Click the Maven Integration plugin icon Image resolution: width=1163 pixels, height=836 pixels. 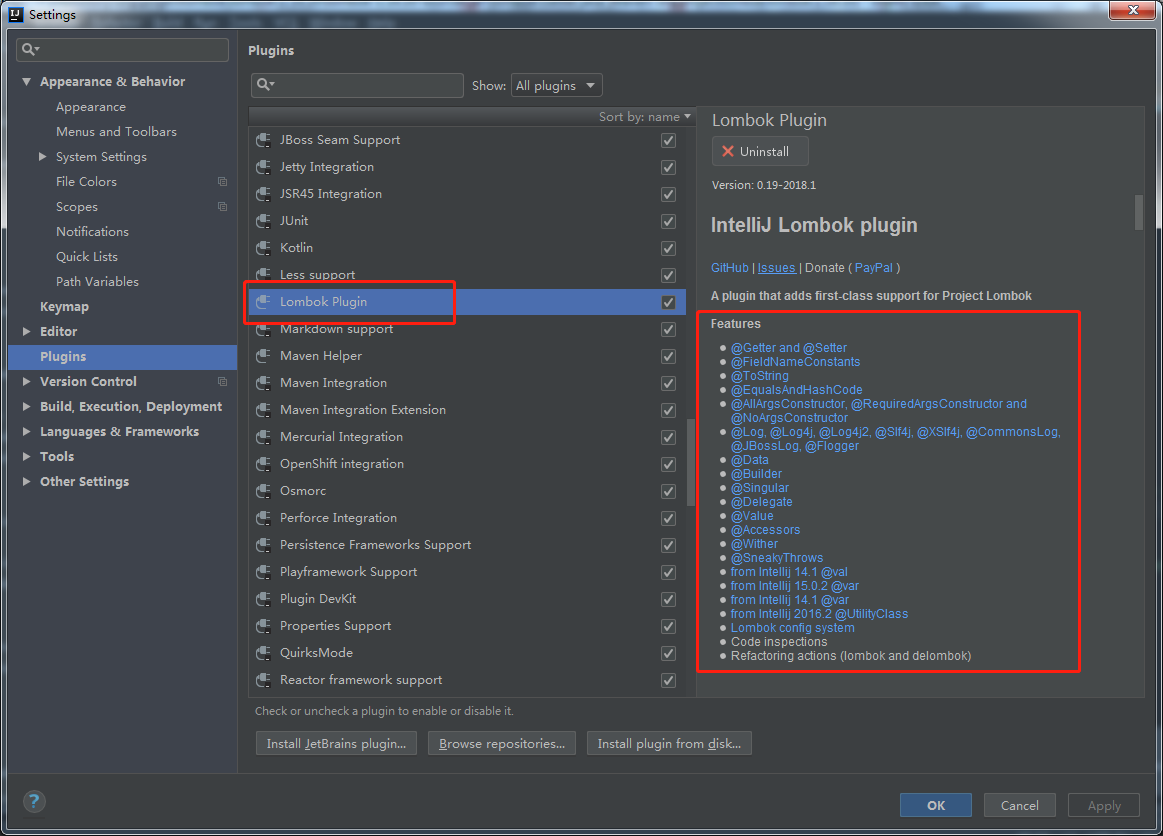point(263,383)
